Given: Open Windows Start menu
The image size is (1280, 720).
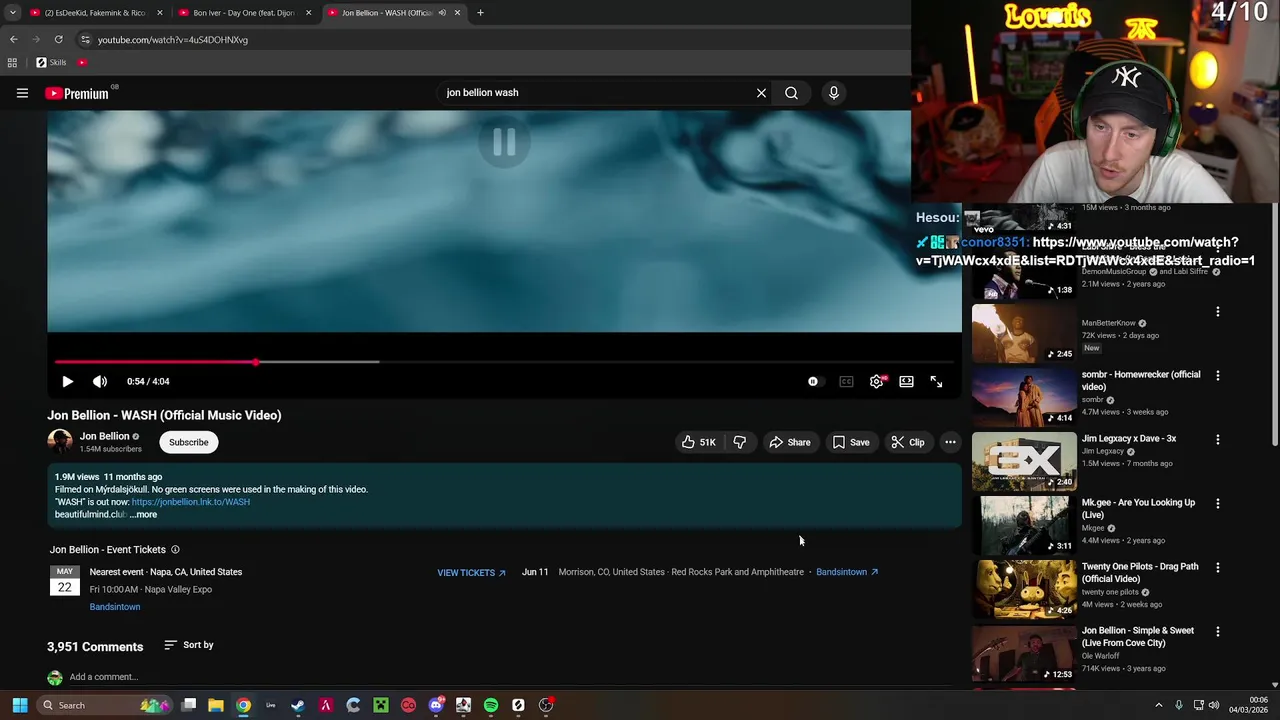Looking at the screenshot, I should coord(20,705).
